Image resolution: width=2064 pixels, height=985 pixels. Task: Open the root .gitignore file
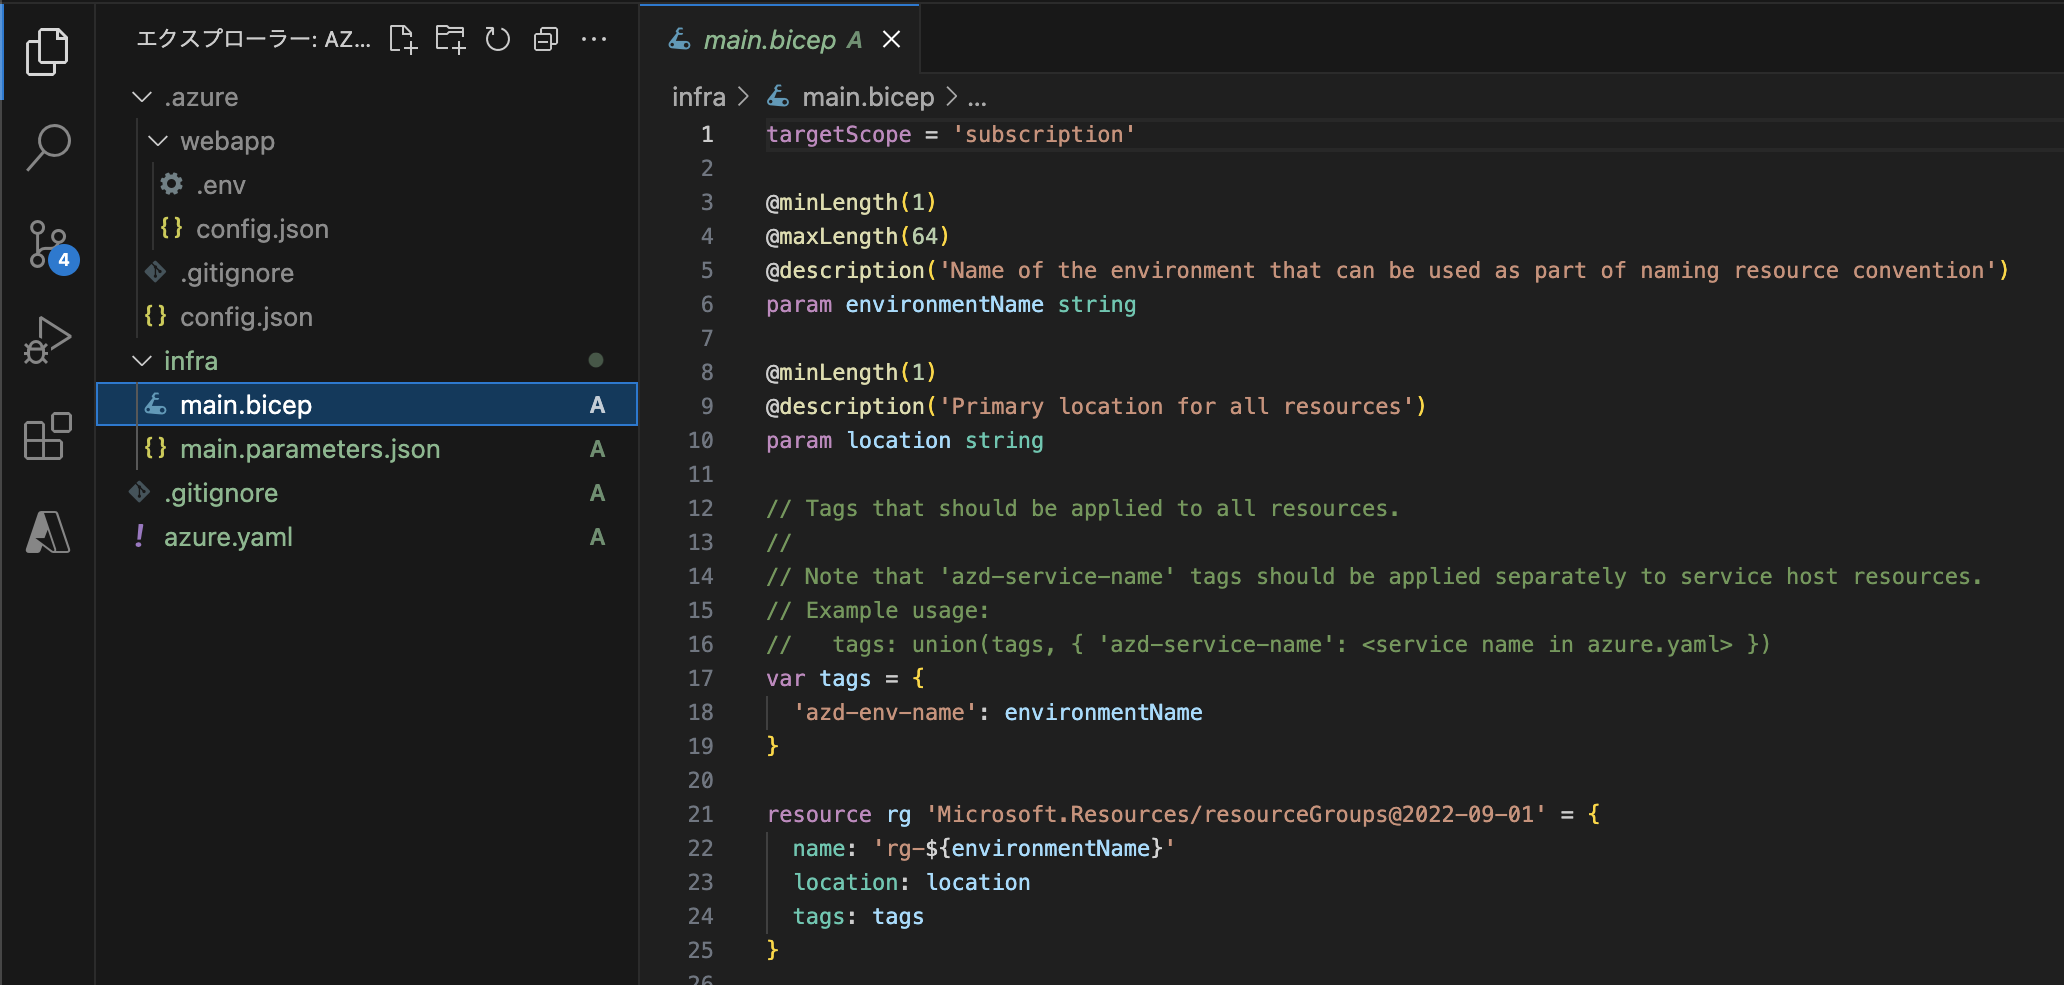pyautogui.click(x=367, y=493)
